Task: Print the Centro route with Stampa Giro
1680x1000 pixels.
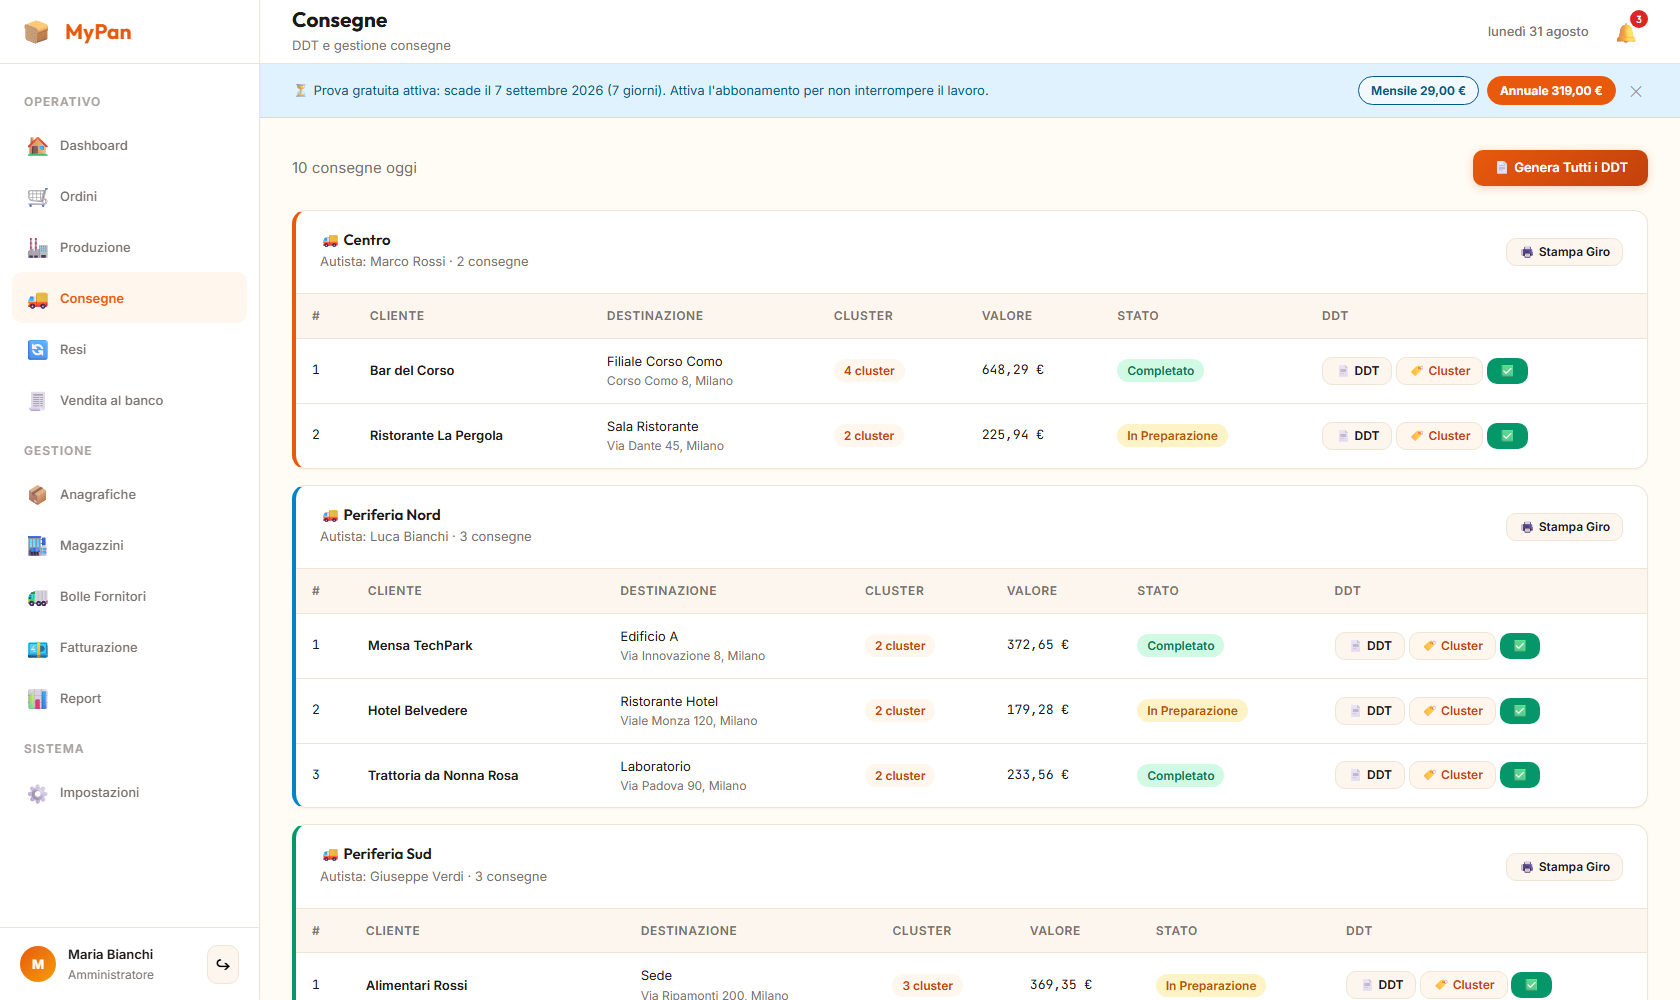Action: tap(1564, 252)
